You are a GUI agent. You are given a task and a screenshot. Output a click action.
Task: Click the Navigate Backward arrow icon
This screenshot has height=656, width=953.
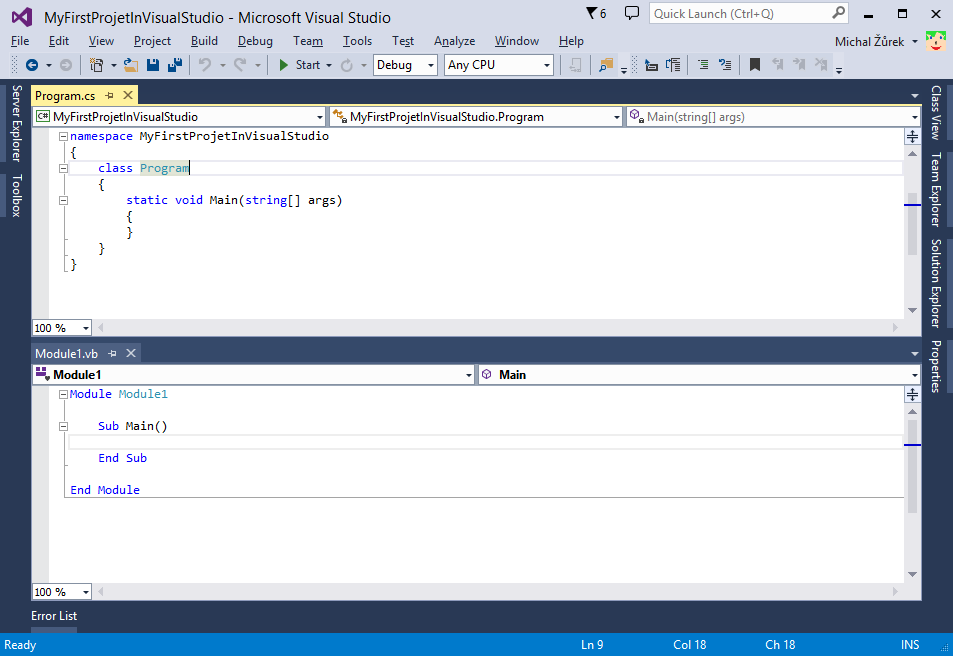pyautogui.click(x=32, y=64)
